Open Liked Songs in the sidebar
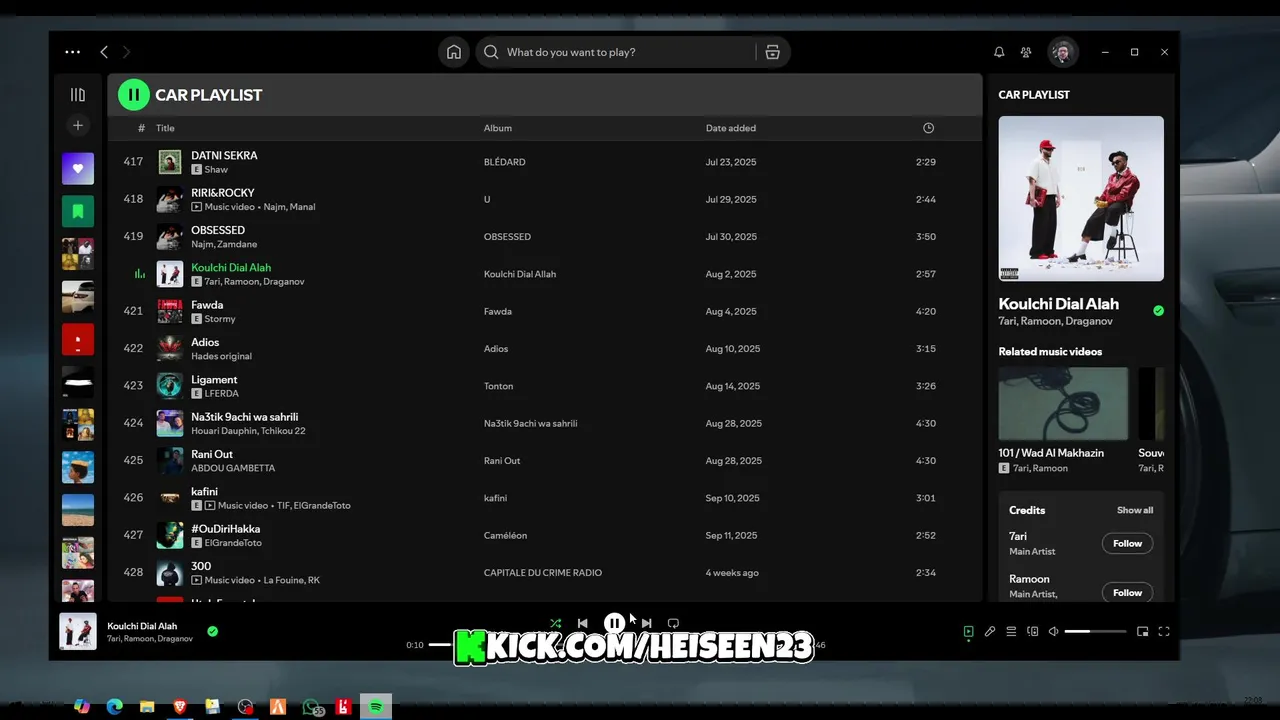The image size is (1280, 720). (x=78, y=169)
